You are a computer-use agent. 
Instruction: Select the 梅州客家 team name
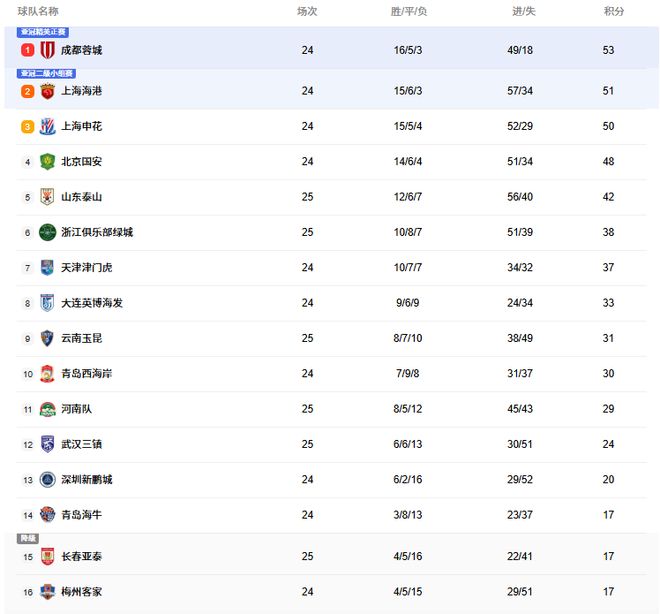[x=81, y=592]
